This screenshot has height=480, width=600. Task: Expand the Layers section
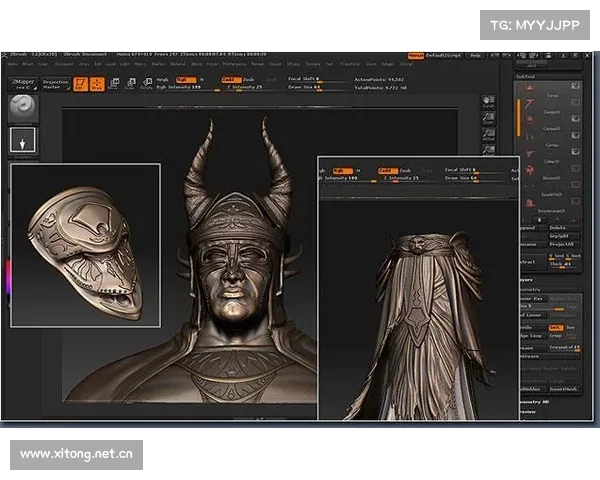click(527, 280)
